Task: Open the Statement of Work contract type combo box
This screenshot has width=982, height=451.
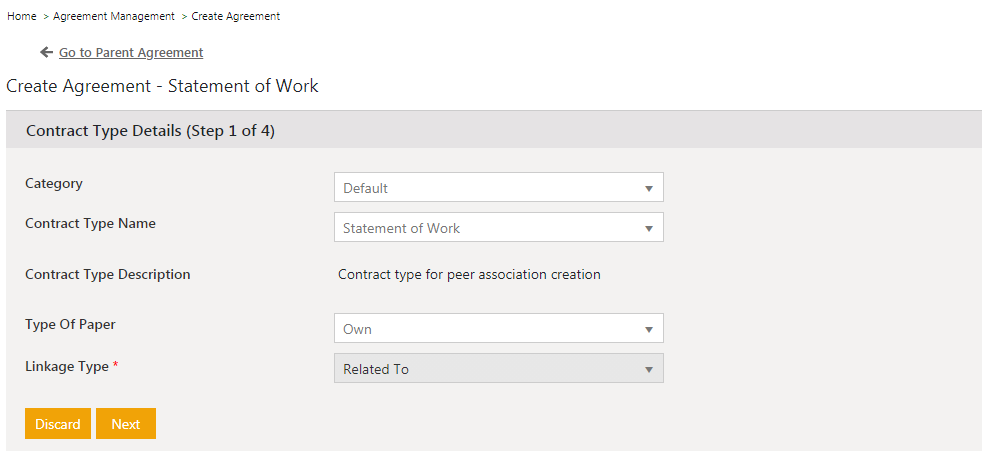Action: [499, 227]
